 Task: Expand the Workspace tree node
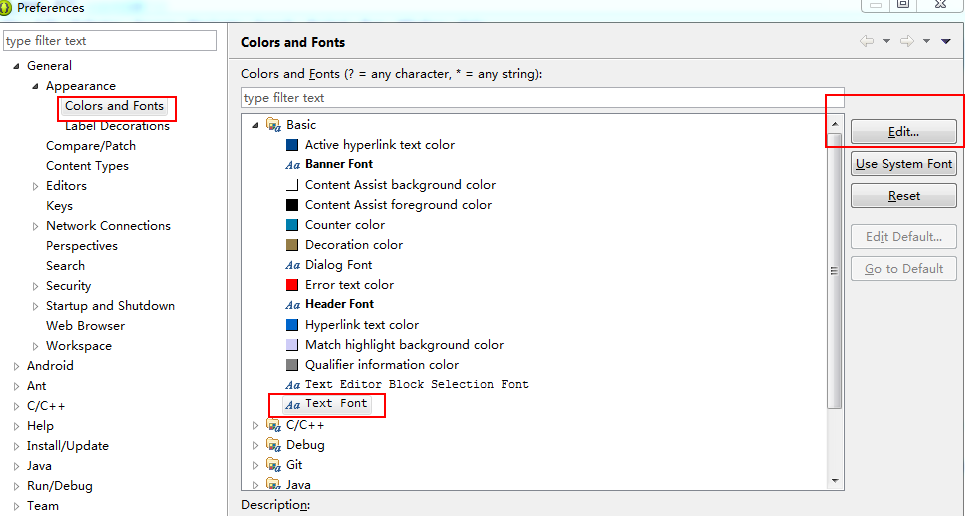[36, 346]
